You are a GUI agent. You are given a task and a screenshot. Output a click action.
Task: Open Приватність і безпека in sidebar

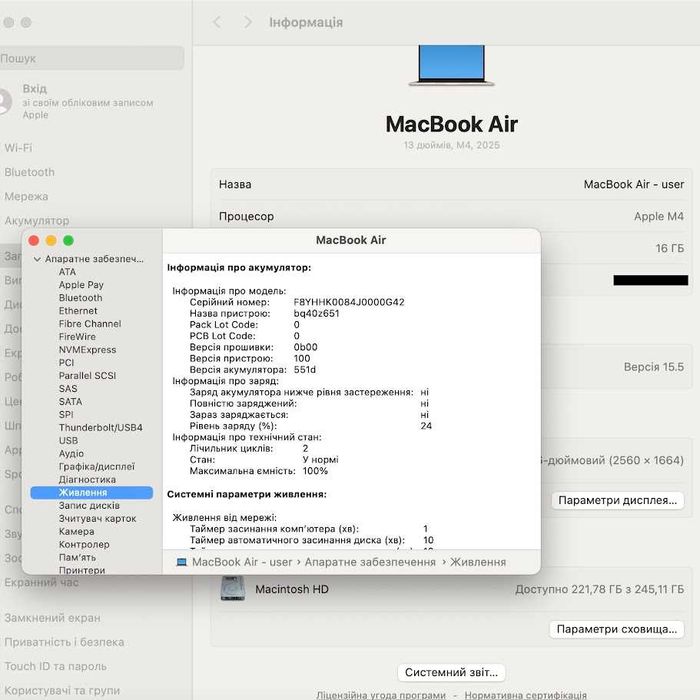click(64, 642)
